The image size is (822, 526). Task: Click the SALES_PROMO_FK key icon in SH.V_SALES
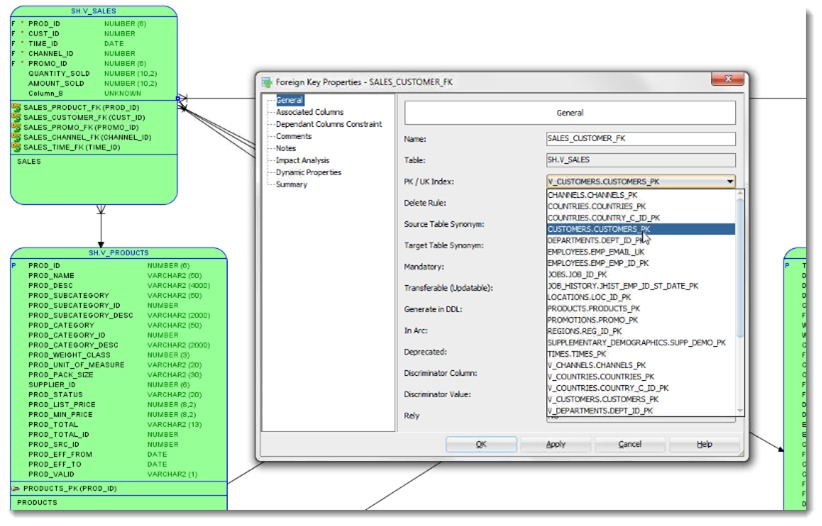click(16, 127)
